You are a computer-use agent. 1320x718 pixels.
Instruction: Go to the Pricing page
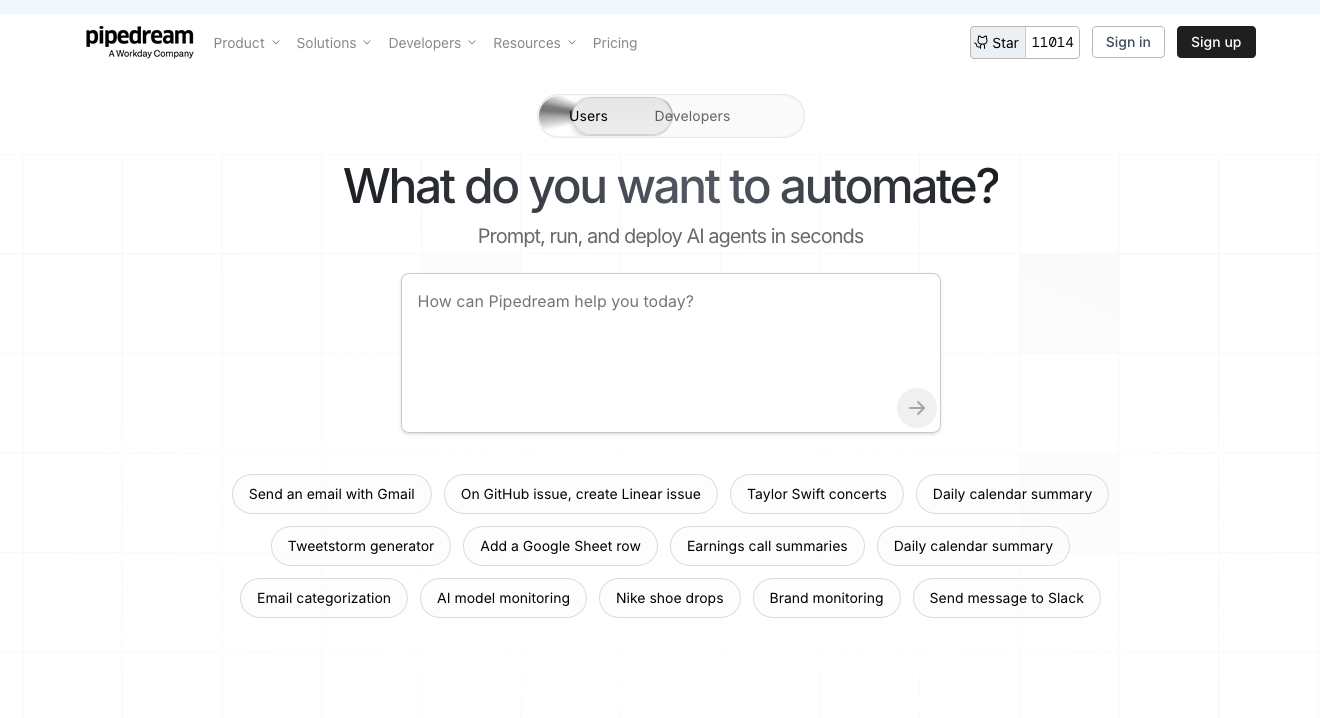614,43
